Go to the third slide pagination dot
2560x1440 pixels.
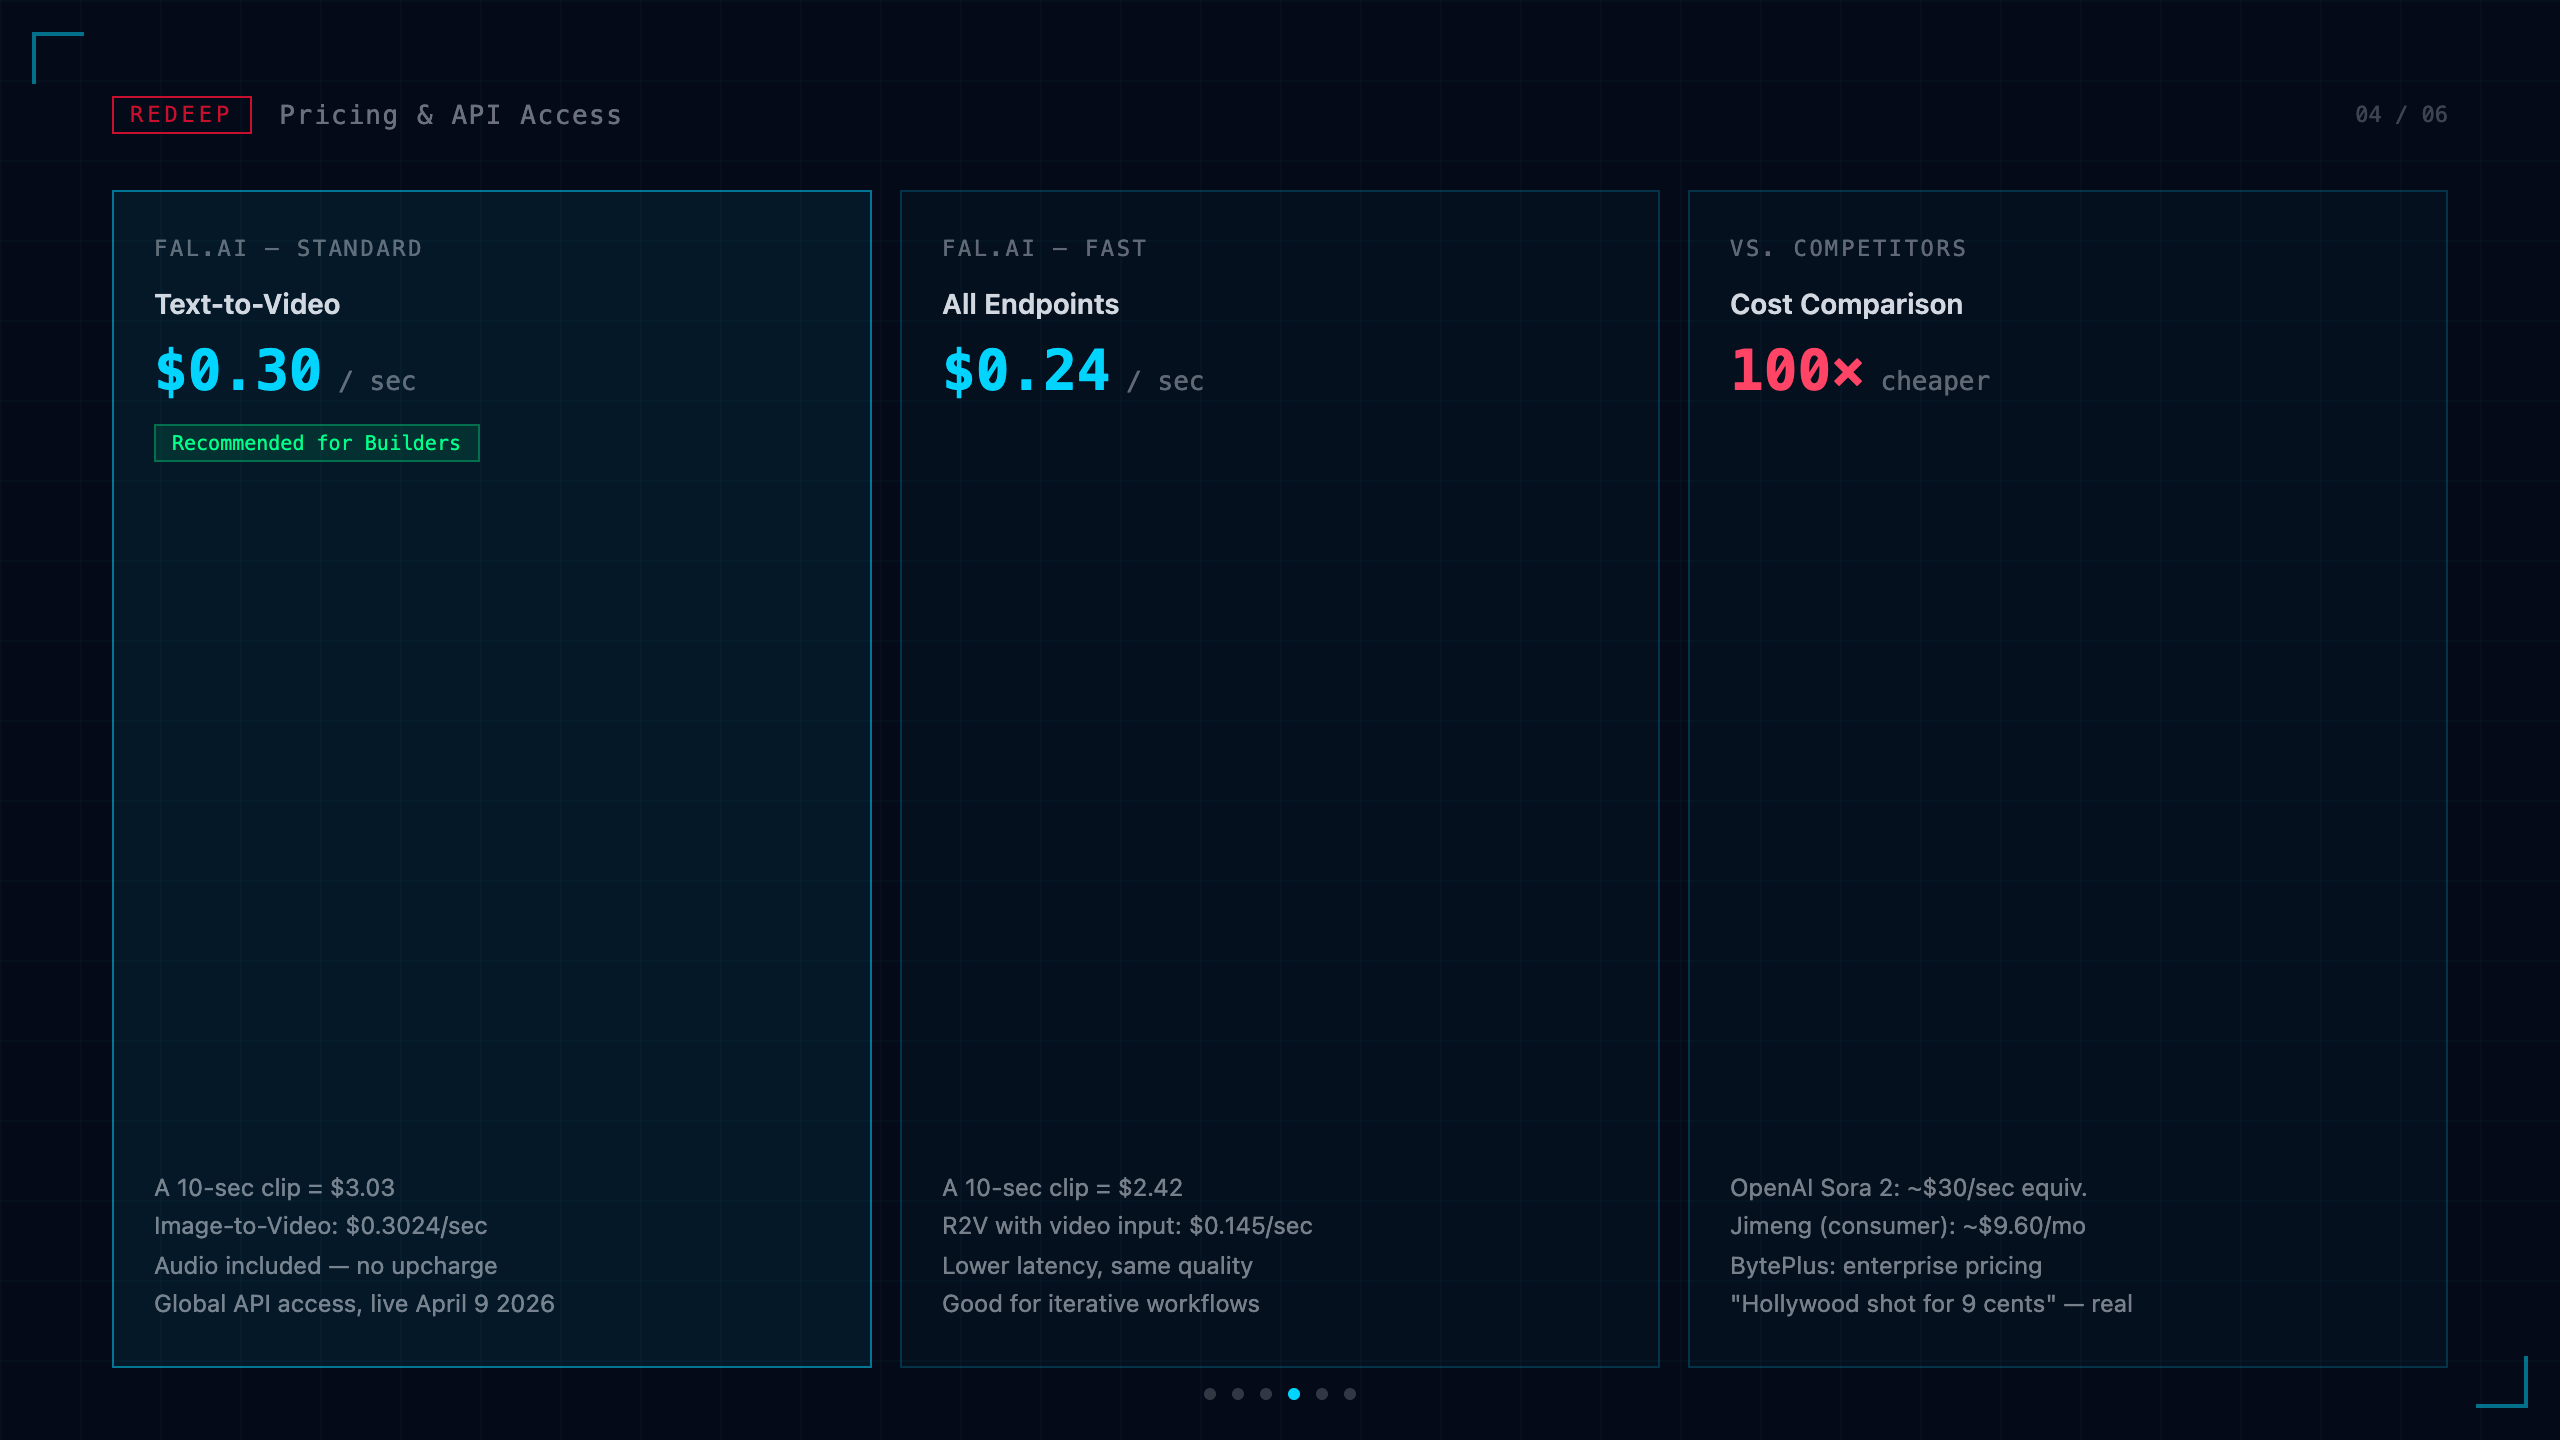click(1266, 1394)
